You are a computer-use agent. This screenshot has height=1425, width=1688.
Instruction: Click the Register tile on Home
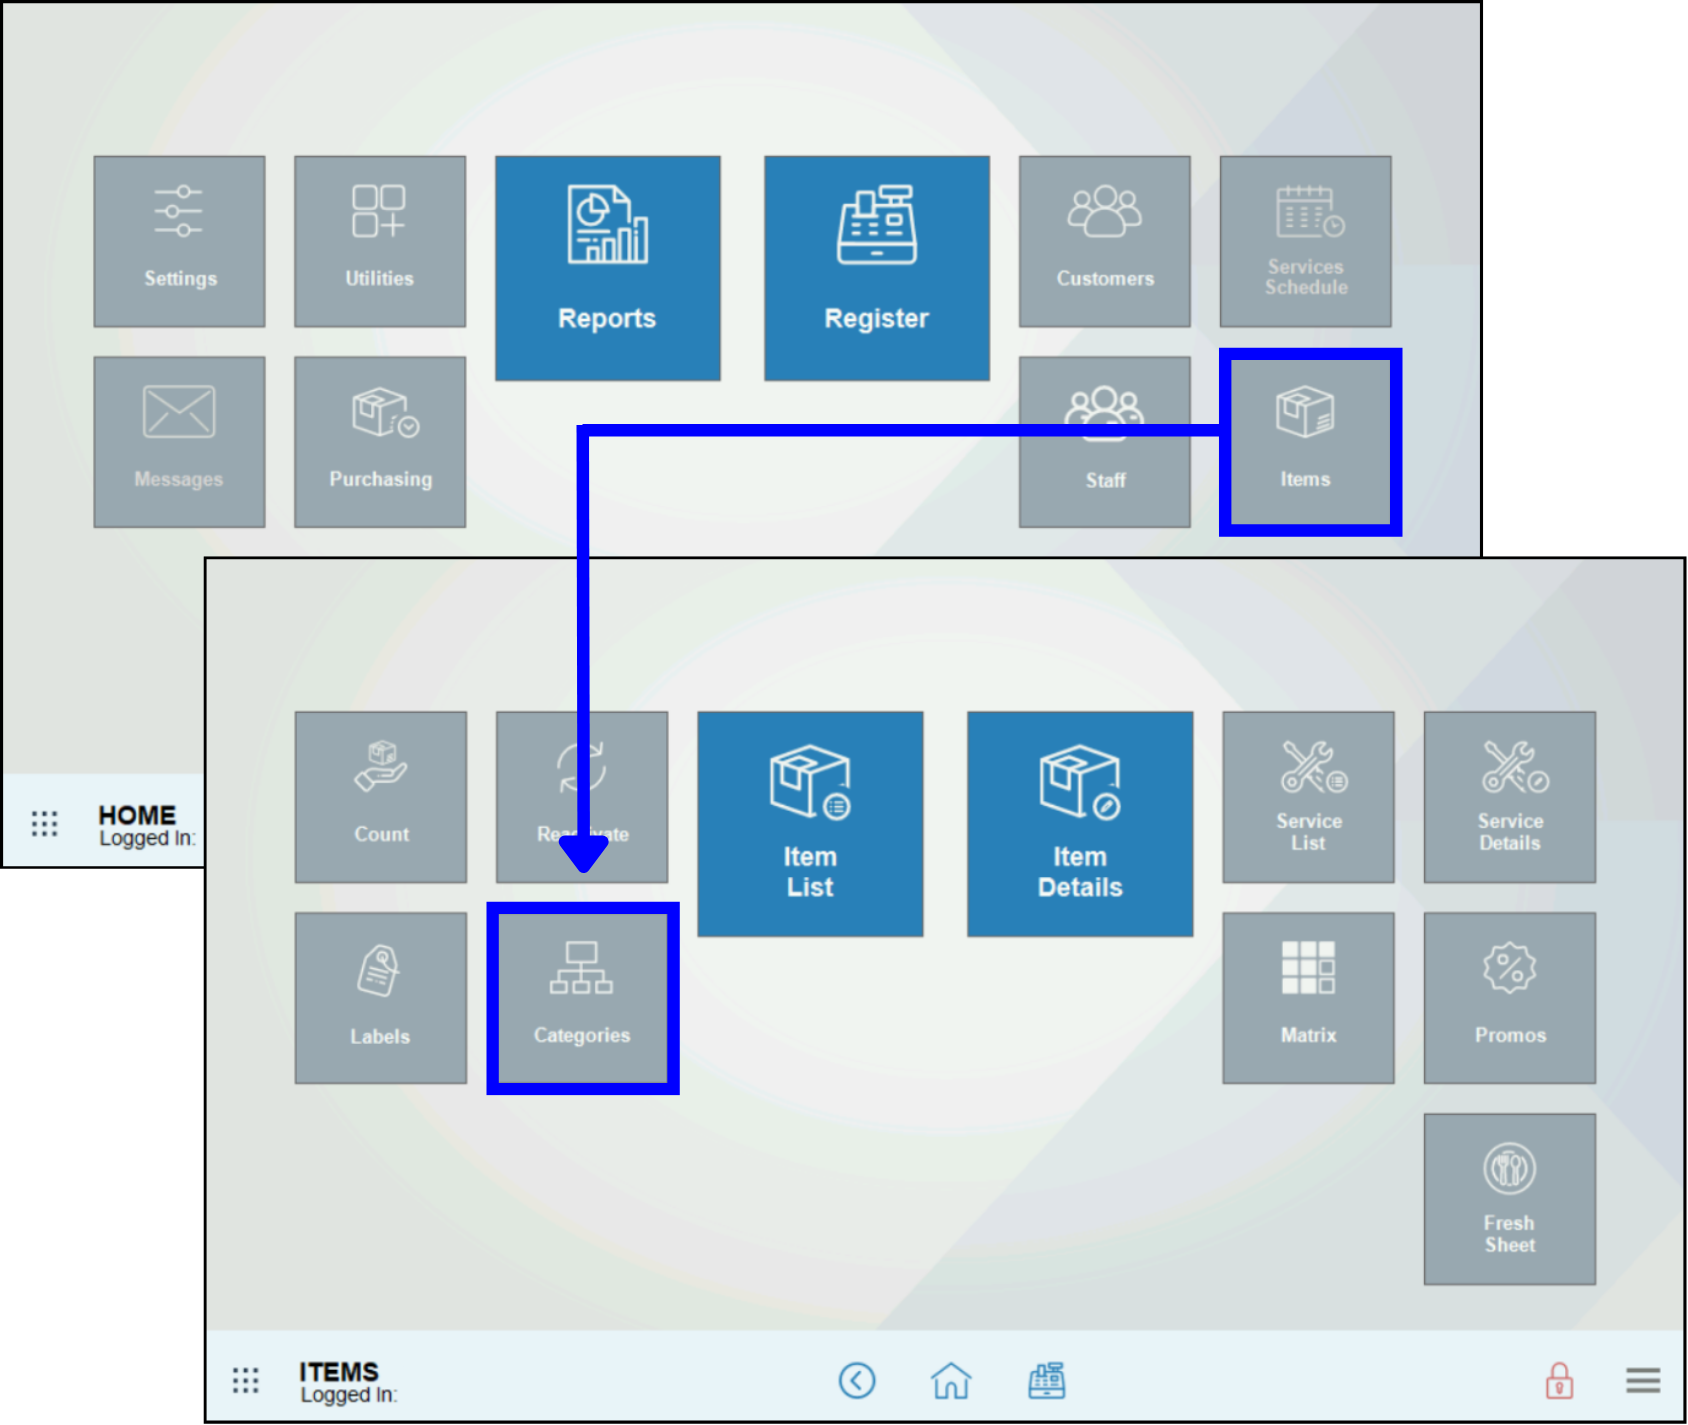[876, 267]
